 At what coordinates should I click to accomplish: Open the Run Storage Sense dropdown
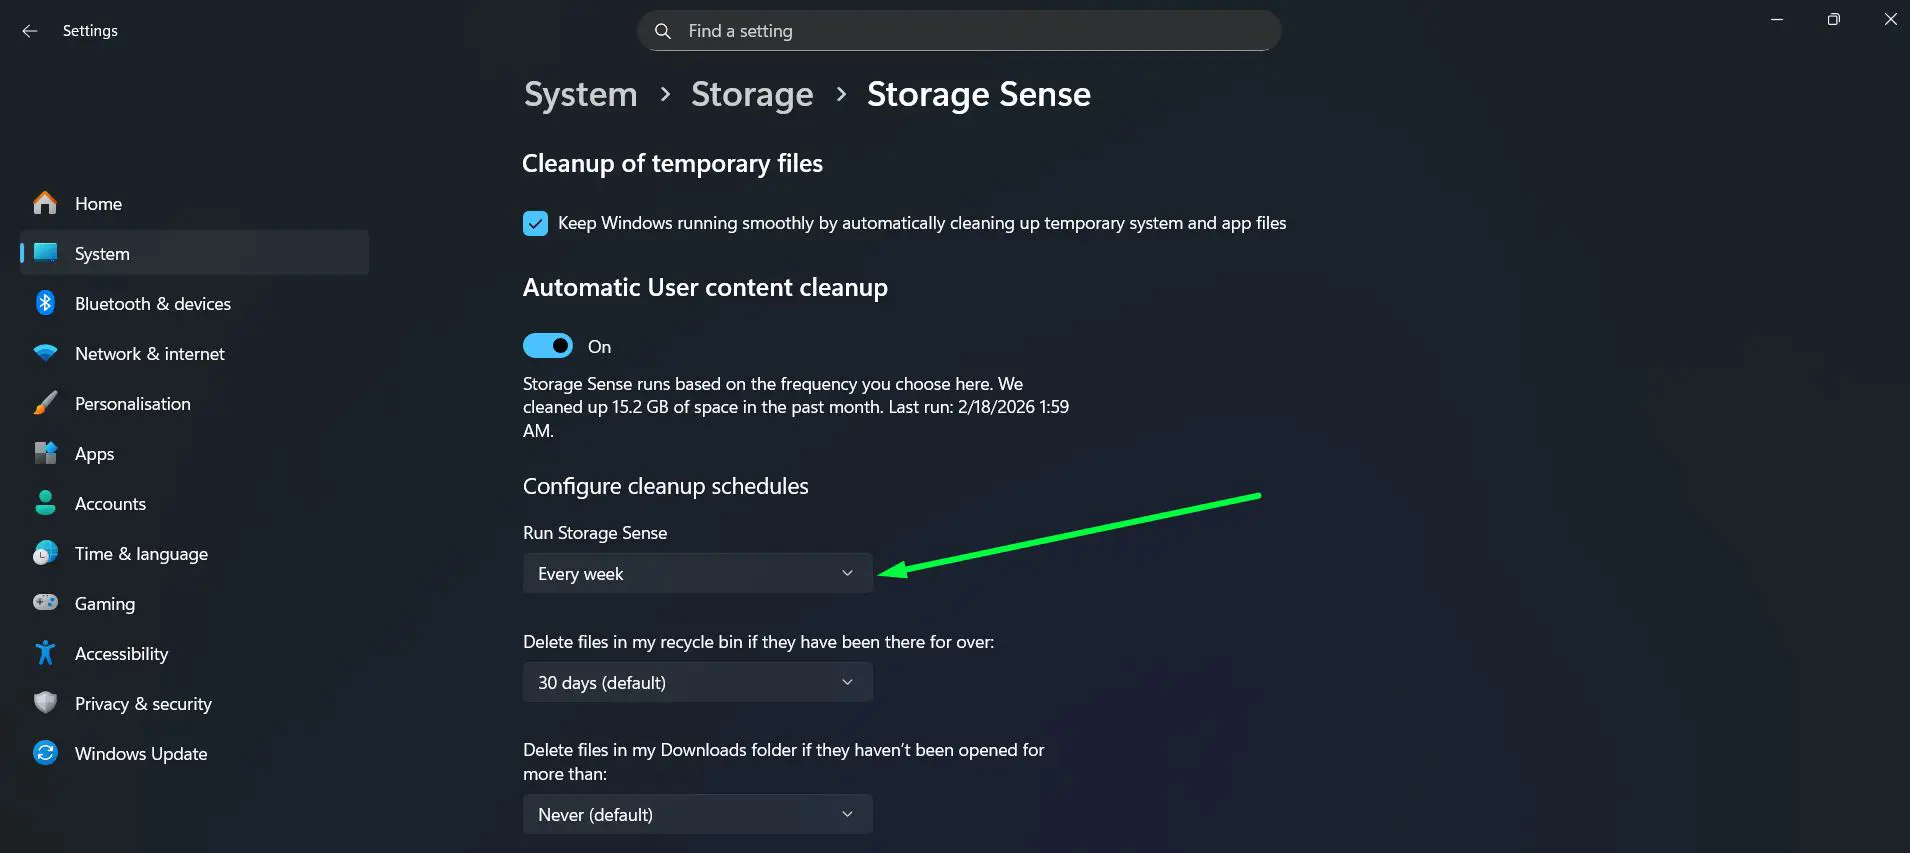click(696, 573)
